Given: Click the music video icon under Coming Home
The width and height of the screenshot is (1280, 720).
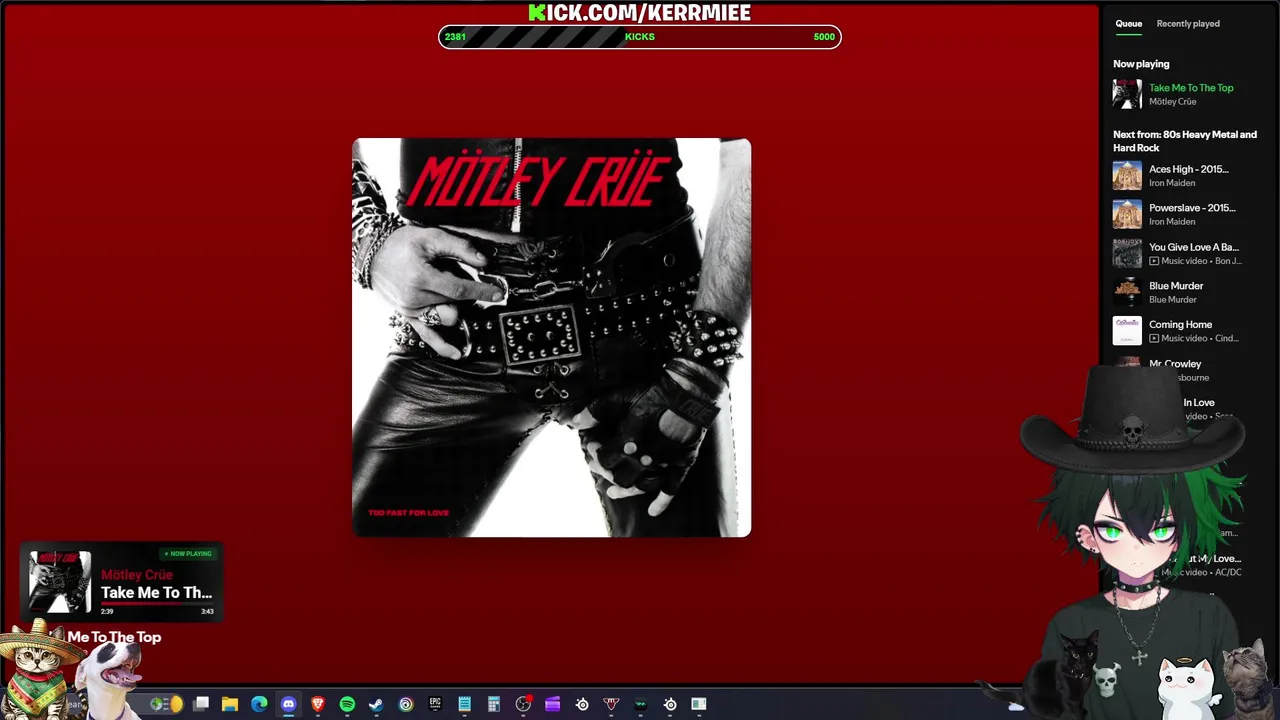Looking at the screenshot, I should (x=1154, y=339).
